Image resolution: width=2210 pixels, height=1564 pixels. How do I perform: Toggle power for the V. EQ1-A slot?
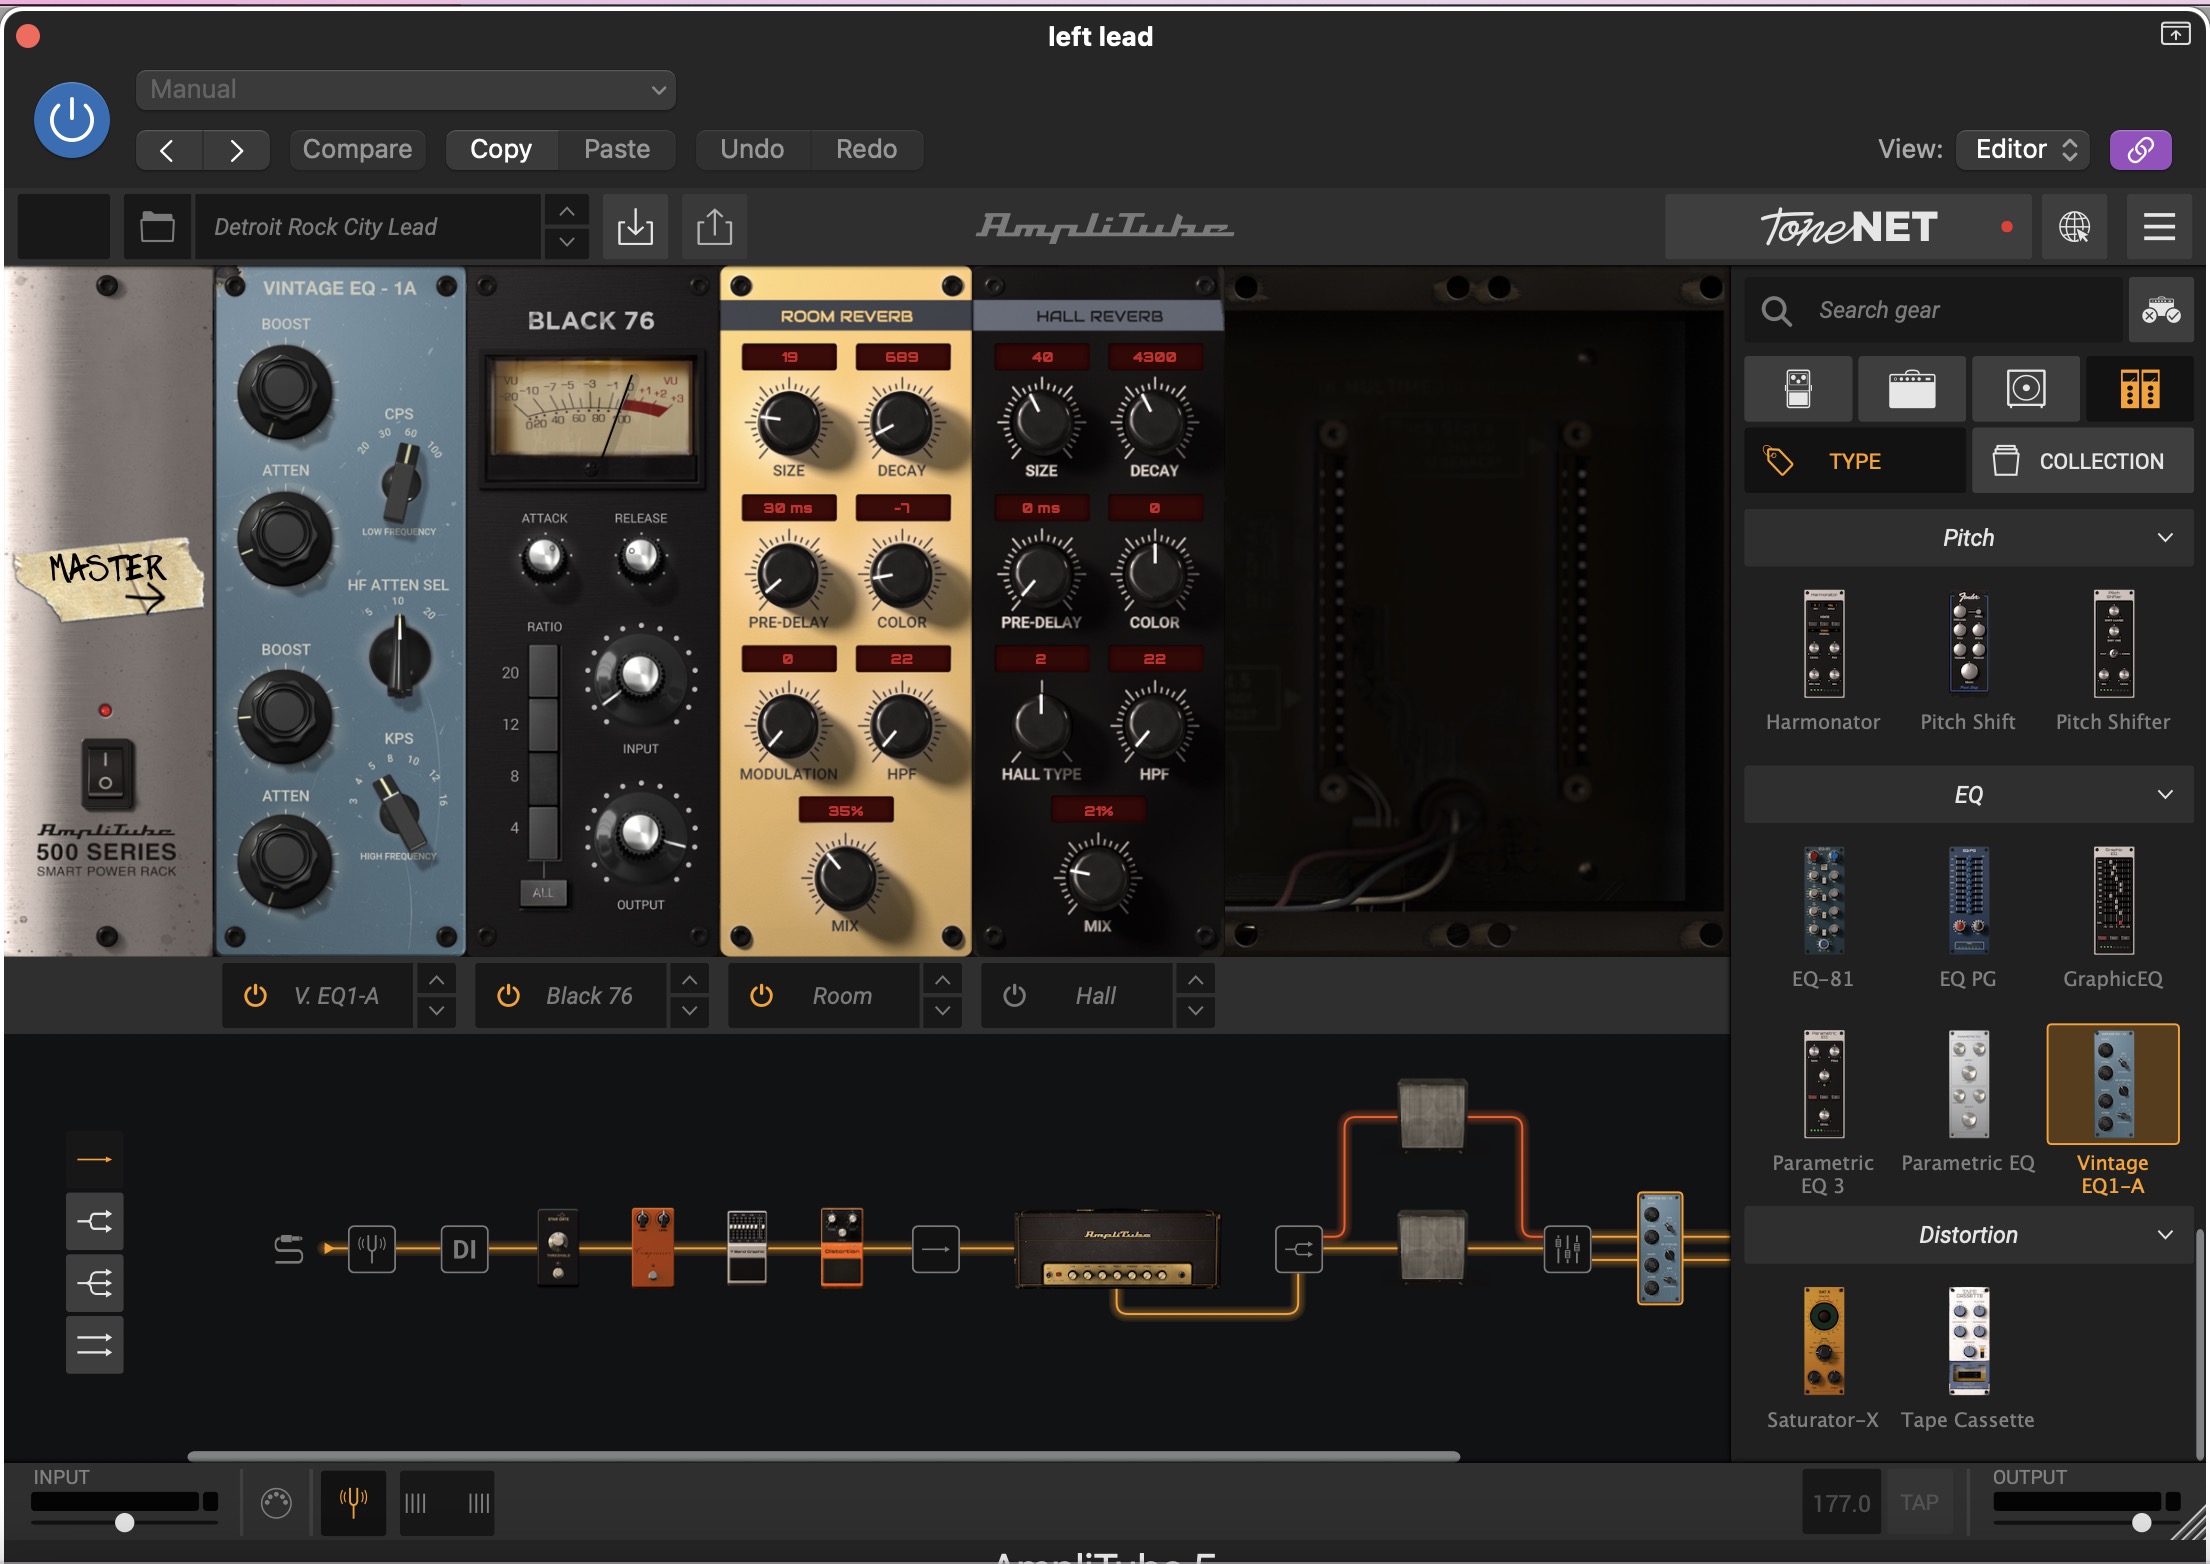click(x=255, y=996)
